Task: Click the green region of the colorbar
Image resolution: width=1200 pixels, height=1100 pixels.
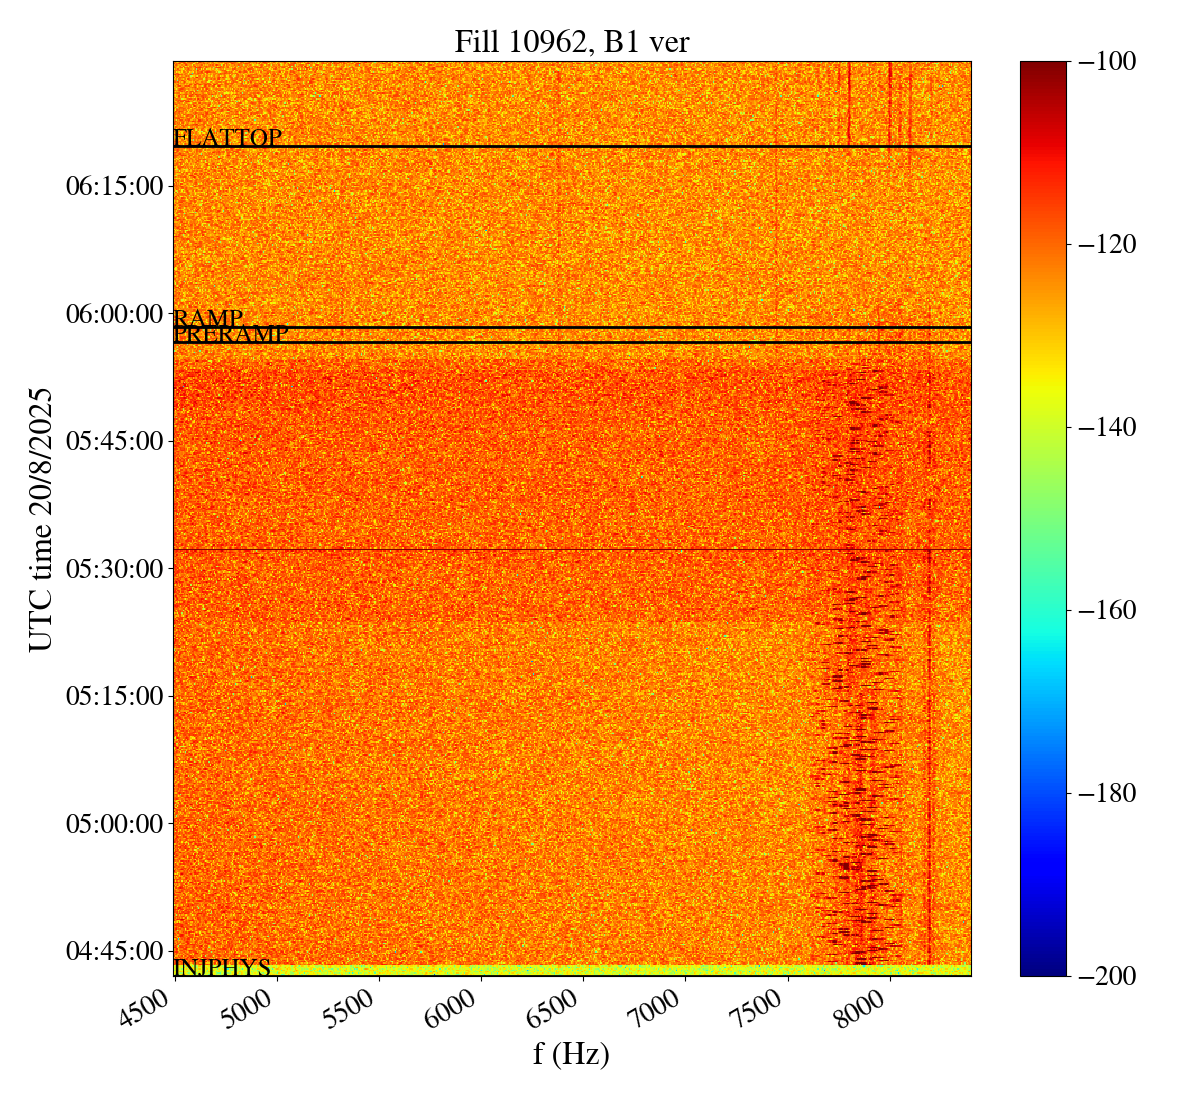Action: [1043, 500]
